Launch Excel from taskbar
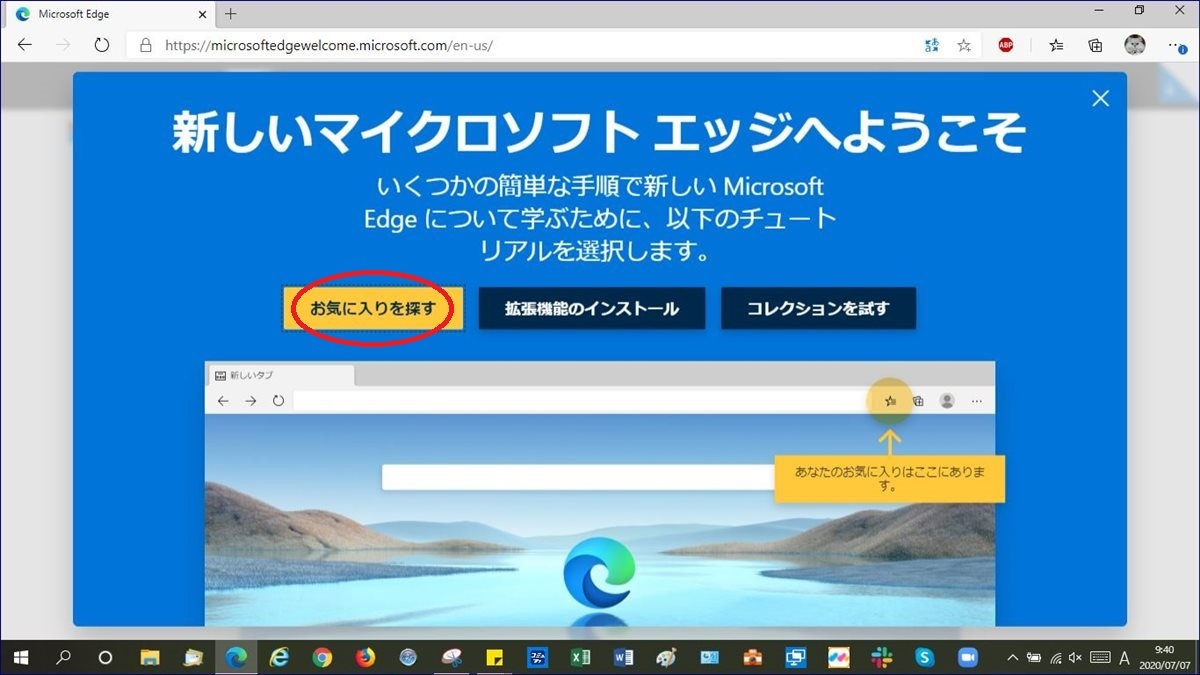This screenshot has height=675, width=1200. (580, 657)
